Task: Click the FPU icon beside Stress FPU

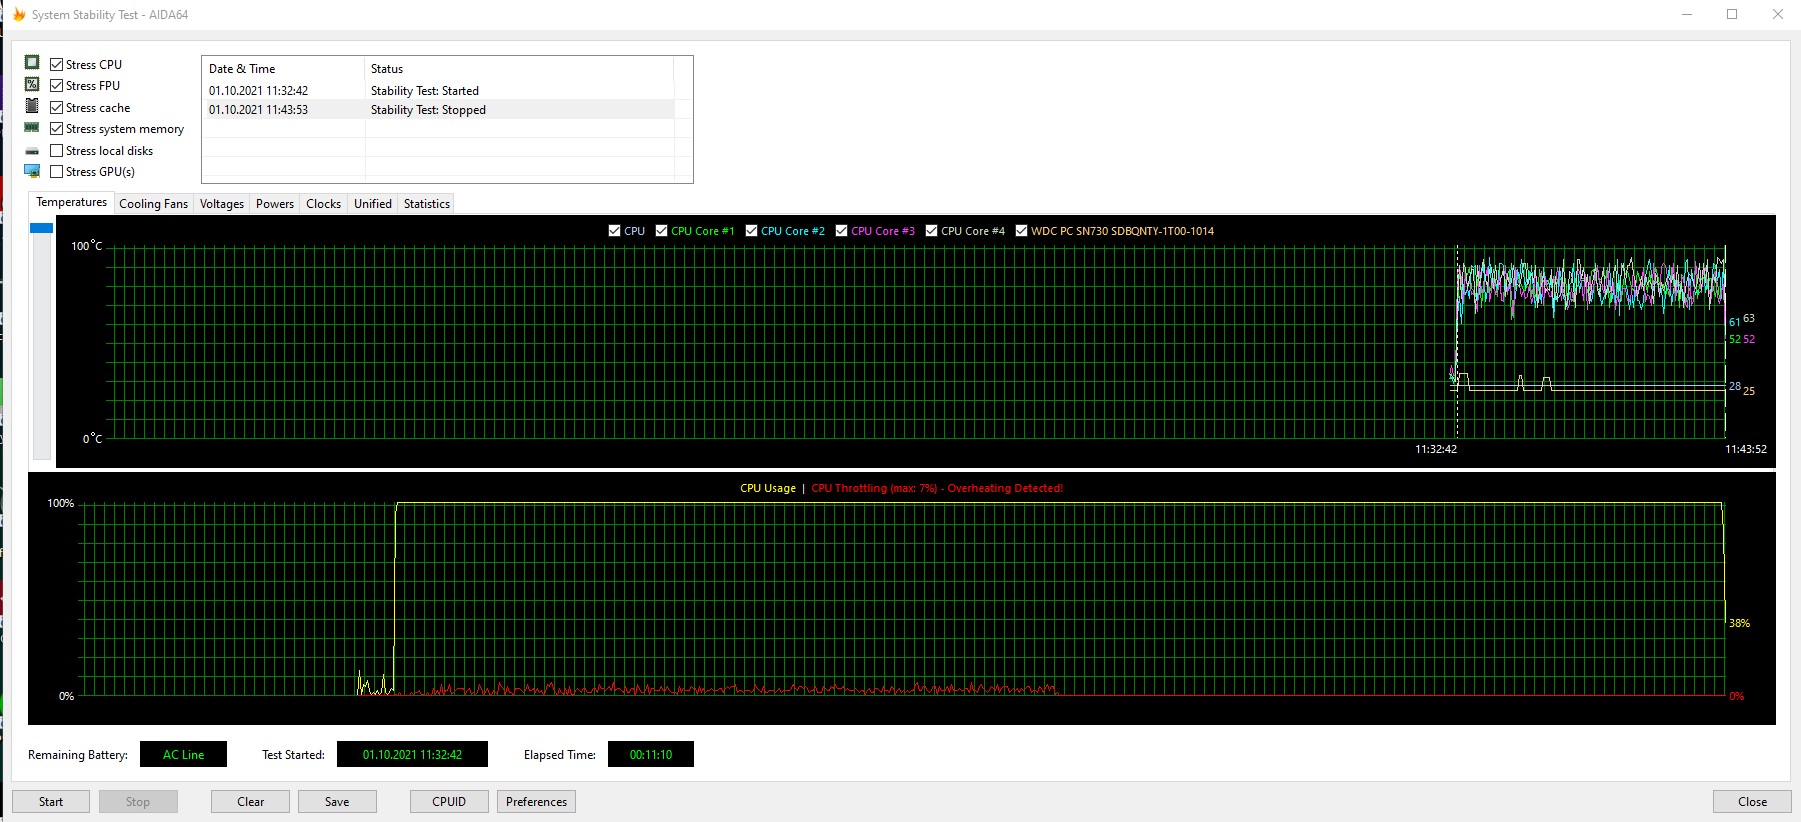Action: click(32, 85)
